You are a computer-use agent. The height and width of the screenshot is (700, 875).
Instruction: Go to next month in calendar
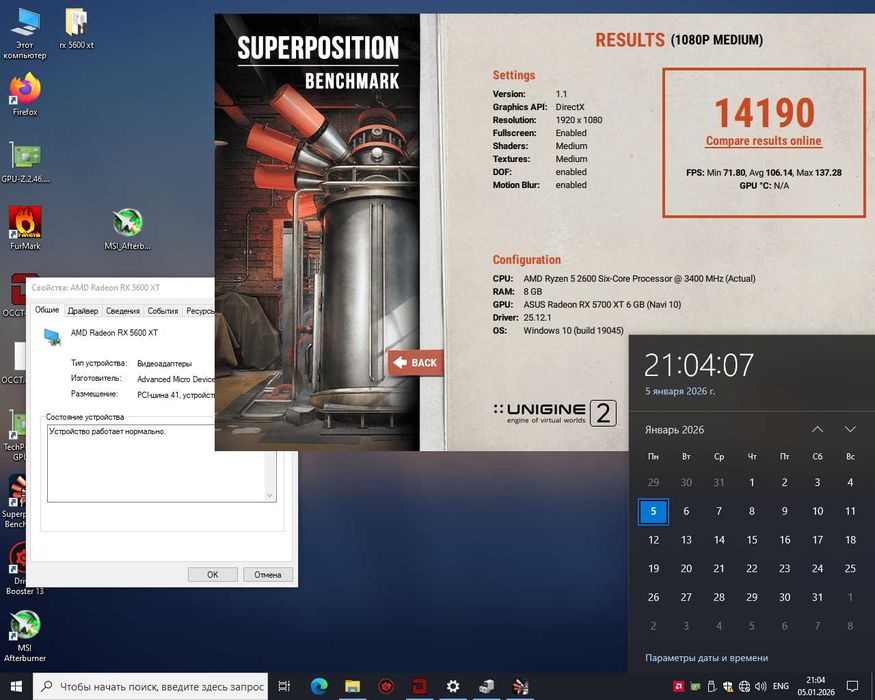click(850, 429)
